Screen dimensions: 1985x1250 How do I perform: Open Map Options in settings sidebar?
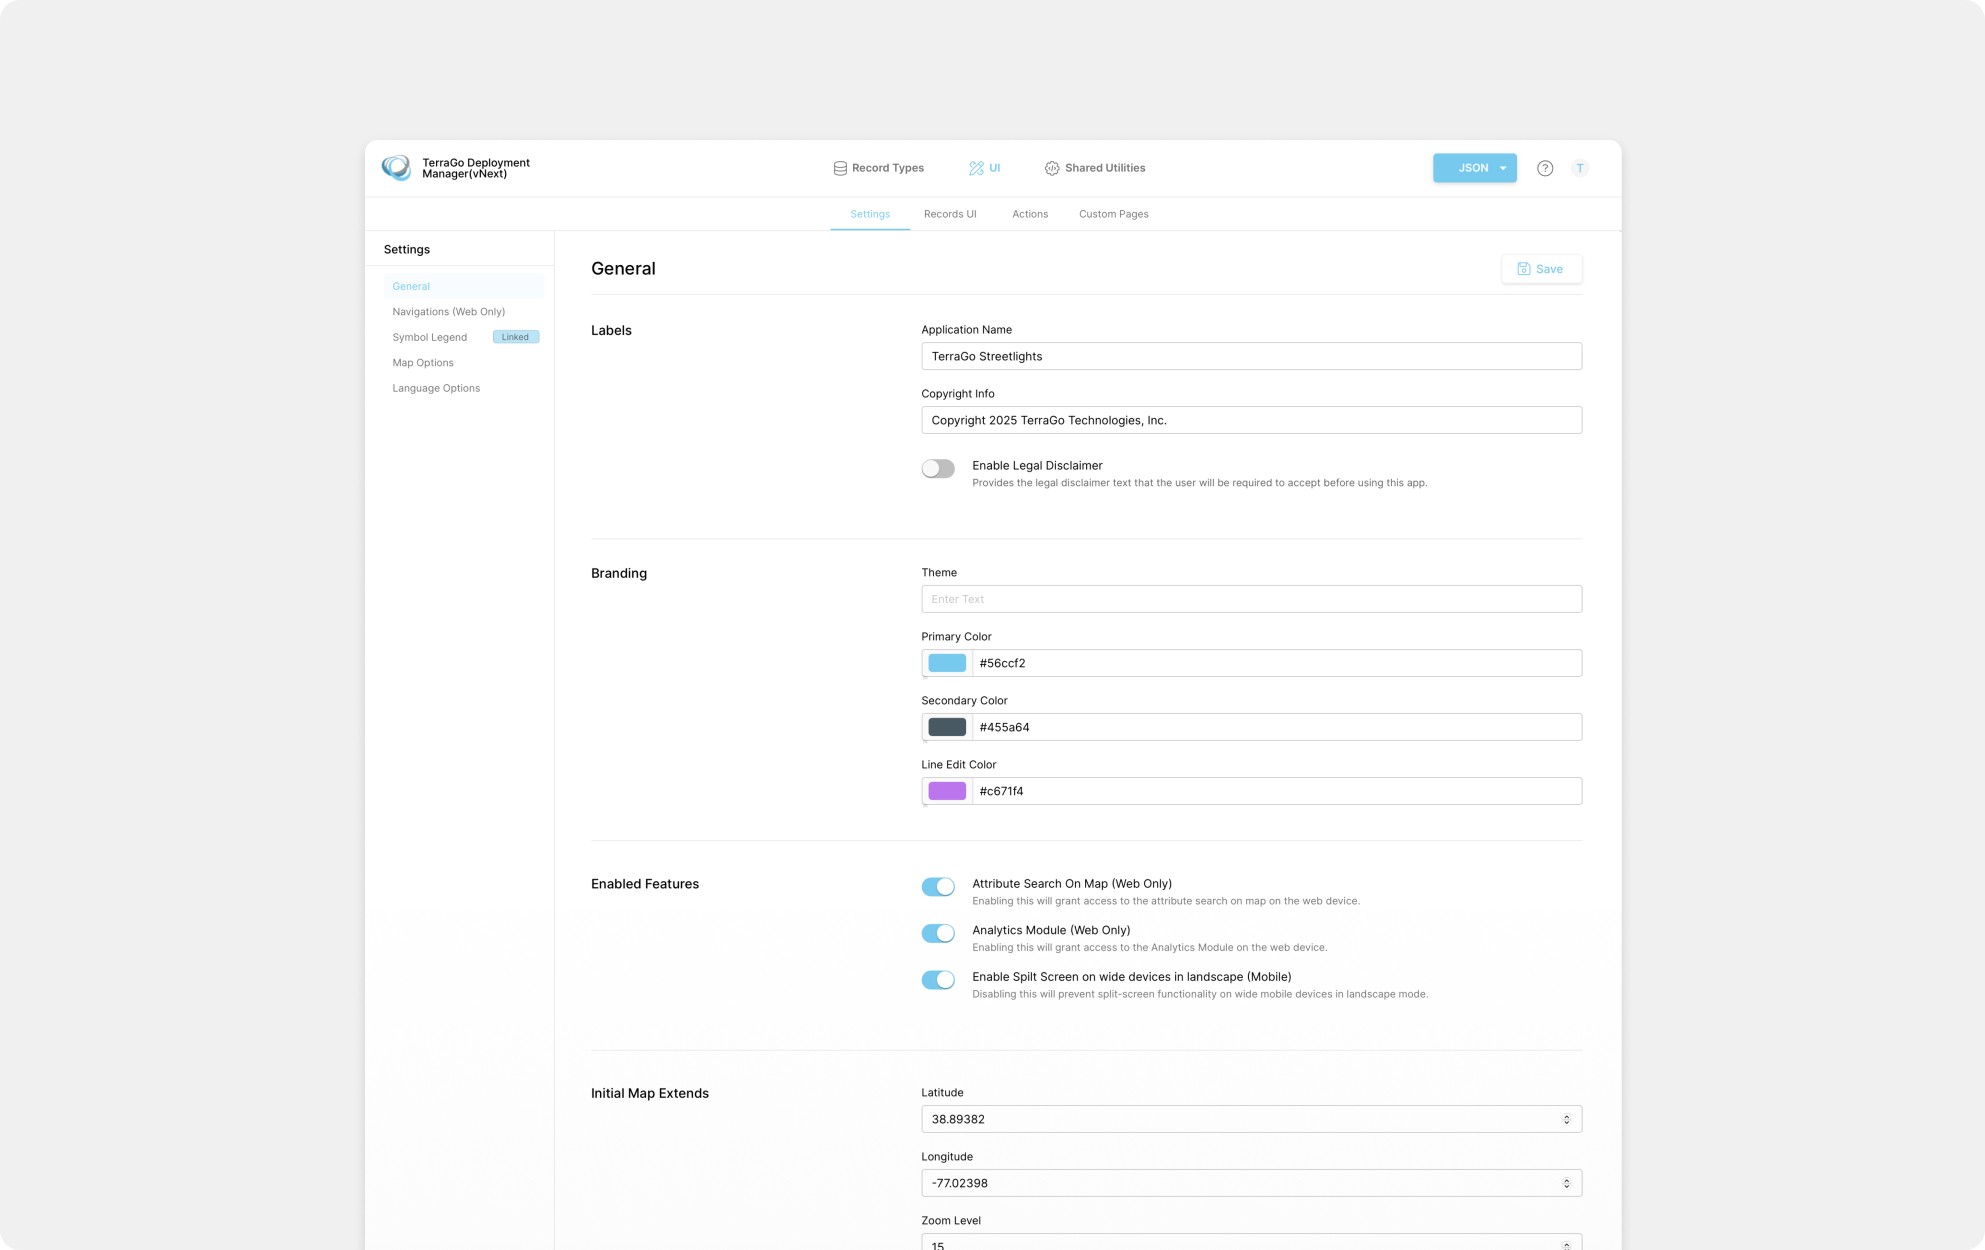(x=423, y=363)
